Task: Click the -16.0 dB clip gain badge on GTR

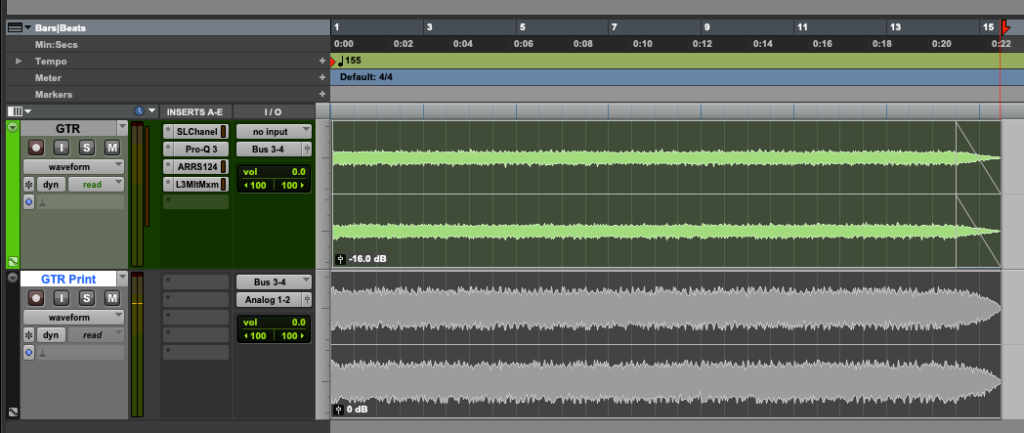Action: pos(360,259)
